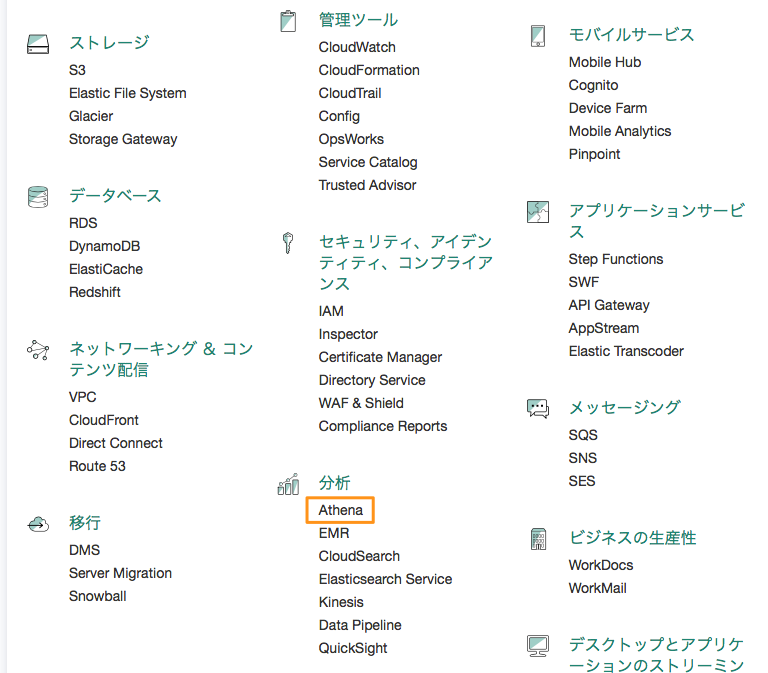Click the Analytics category bar chart icon
Screen dimensions: 768x673
pos(288,484)
